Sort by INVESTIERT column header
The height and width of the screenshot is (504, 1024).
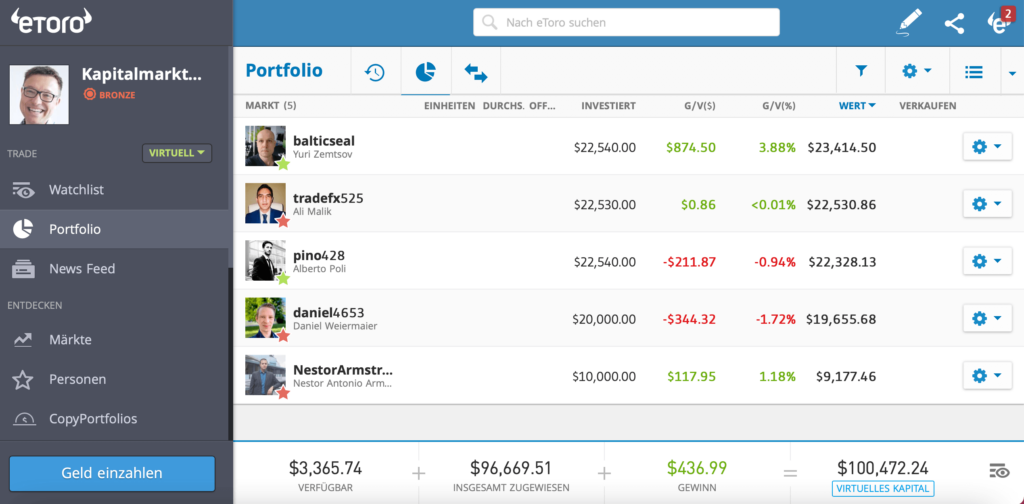[608, 106]
